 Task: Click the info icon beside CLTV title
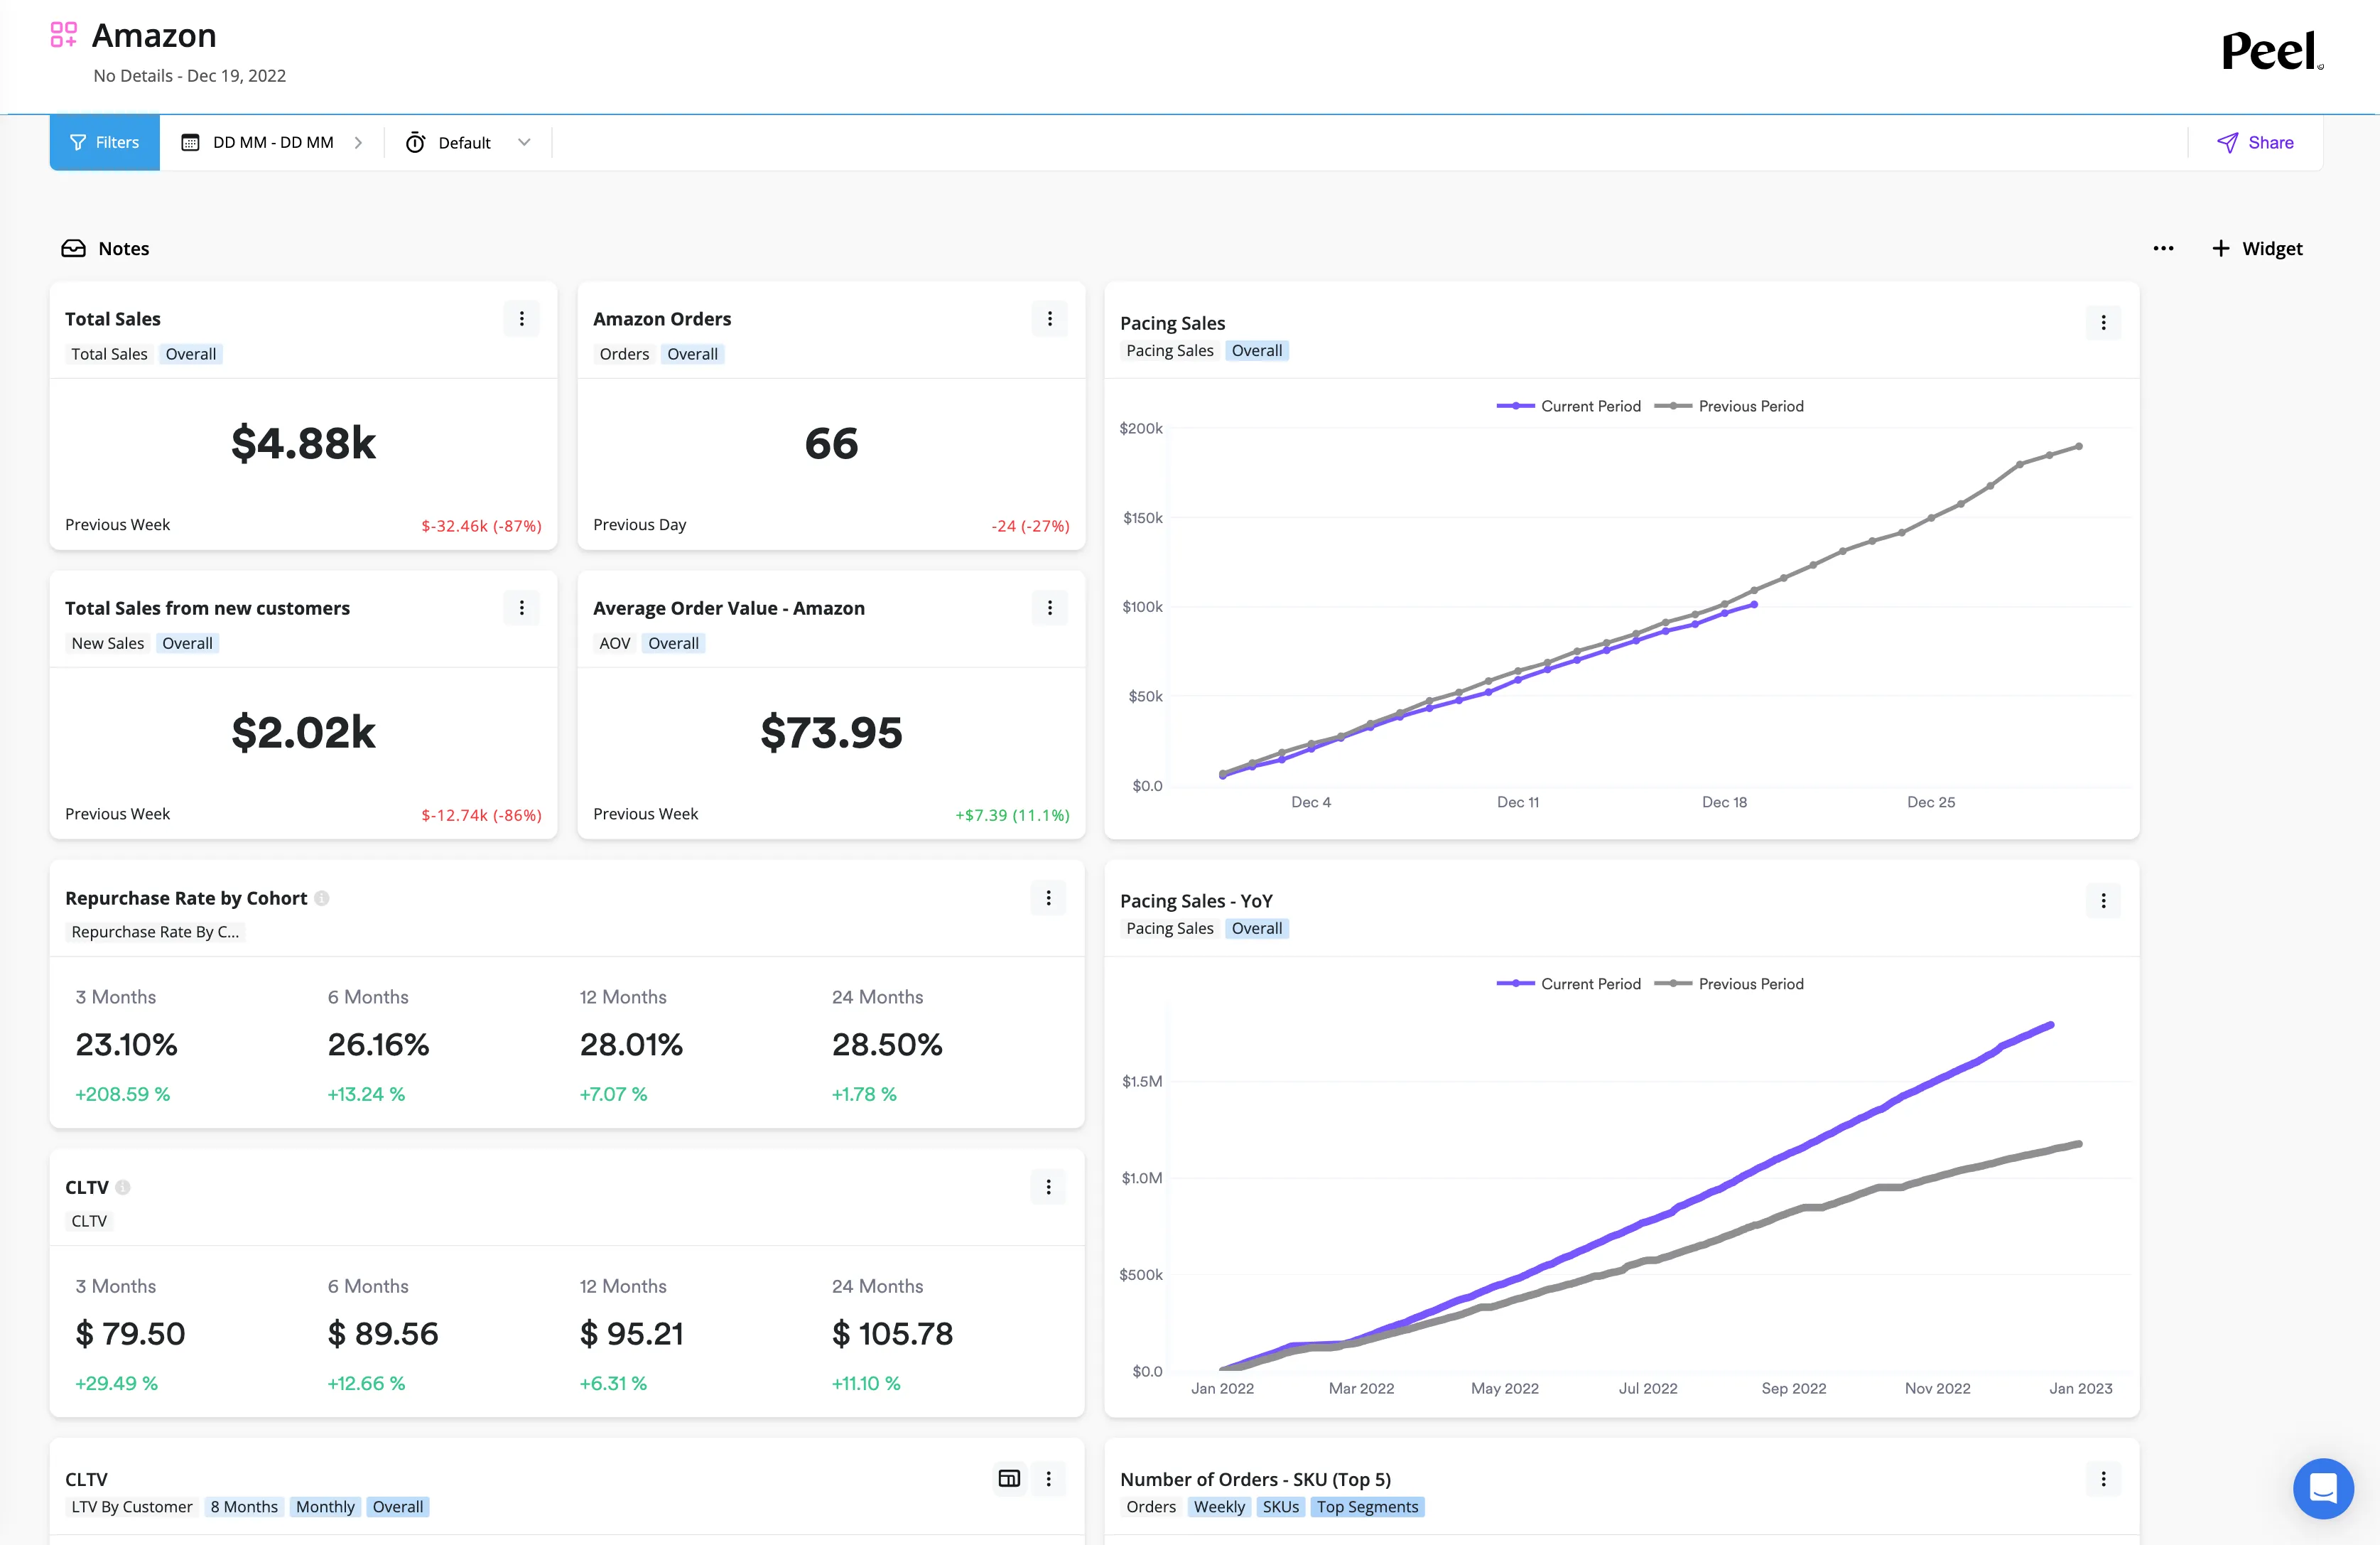tap(123, 1187)
